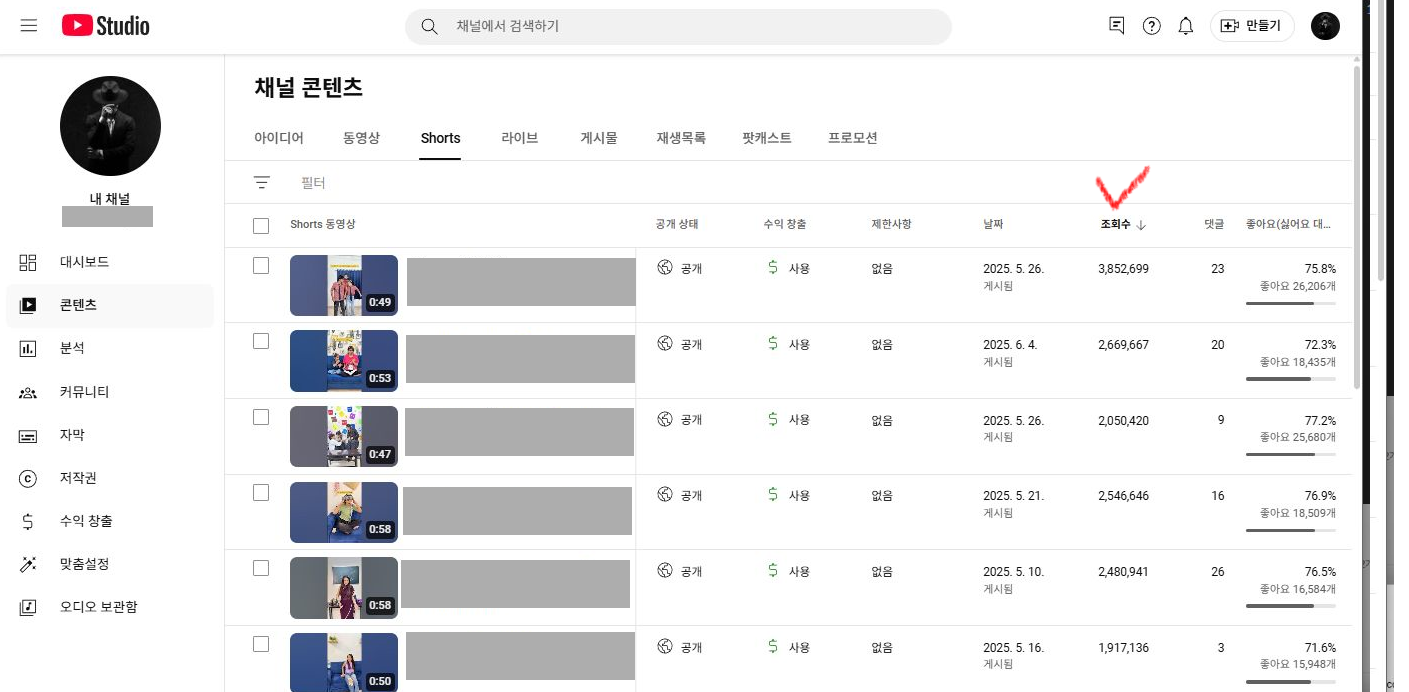This screenshot has width=1409, height=692.
Task: Select the checkbox for the 0:47 Short
Action: pos(261,417)
